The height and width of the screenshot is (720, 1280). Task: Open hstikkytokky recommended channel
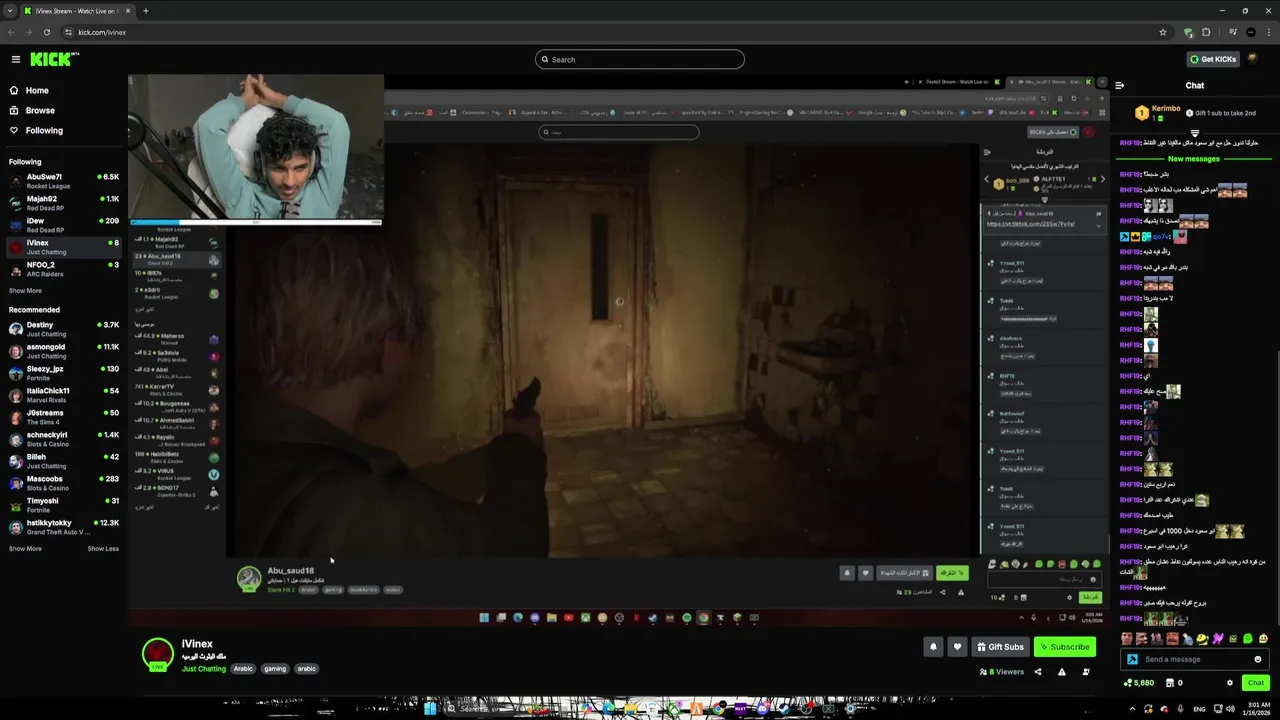coord(64,527)
